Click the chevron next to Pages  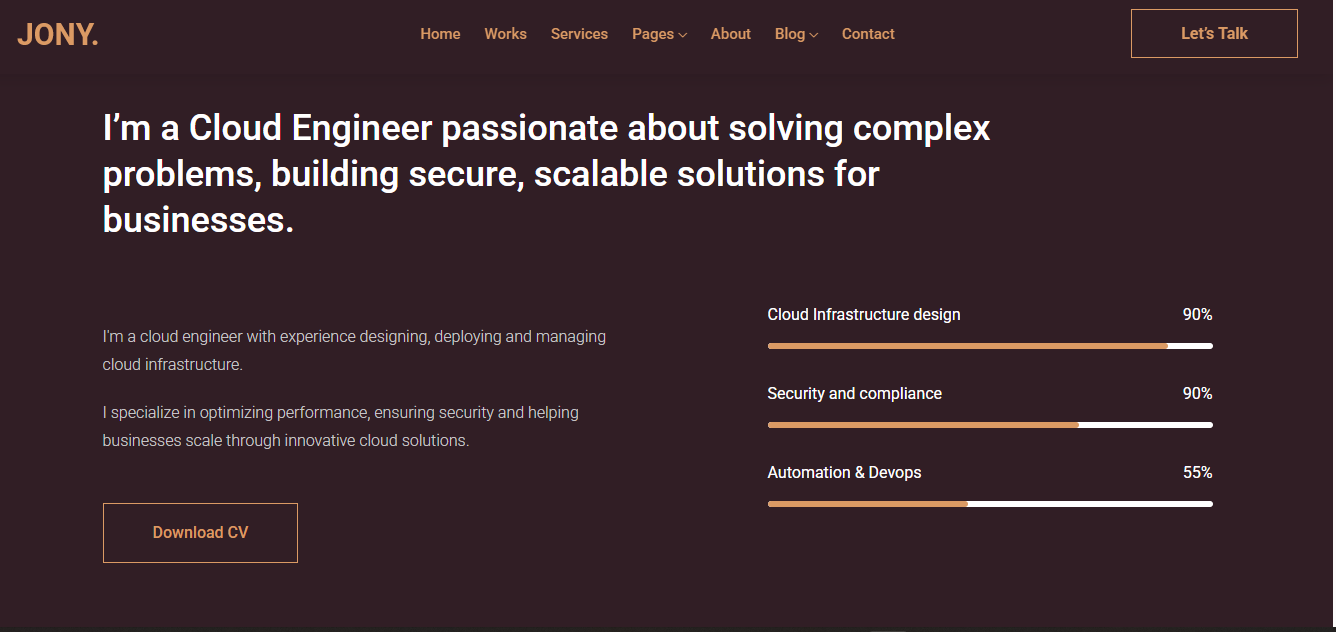point(683,35)
